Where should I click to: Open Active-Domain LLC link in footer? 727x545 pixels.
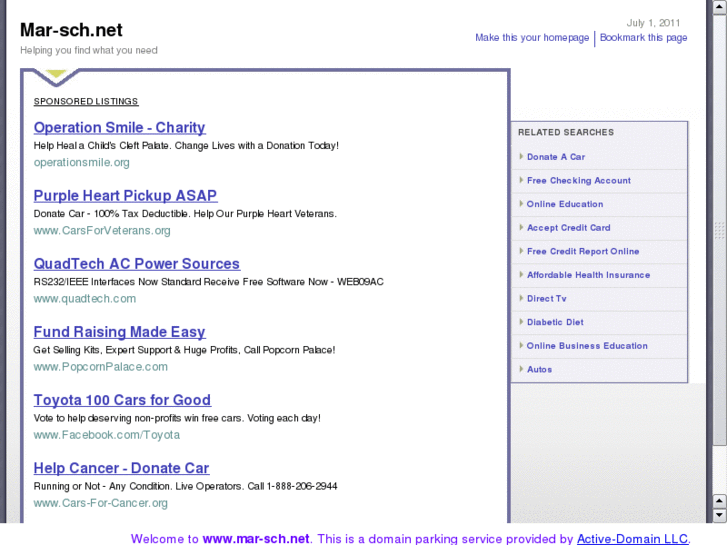[632, 539]
